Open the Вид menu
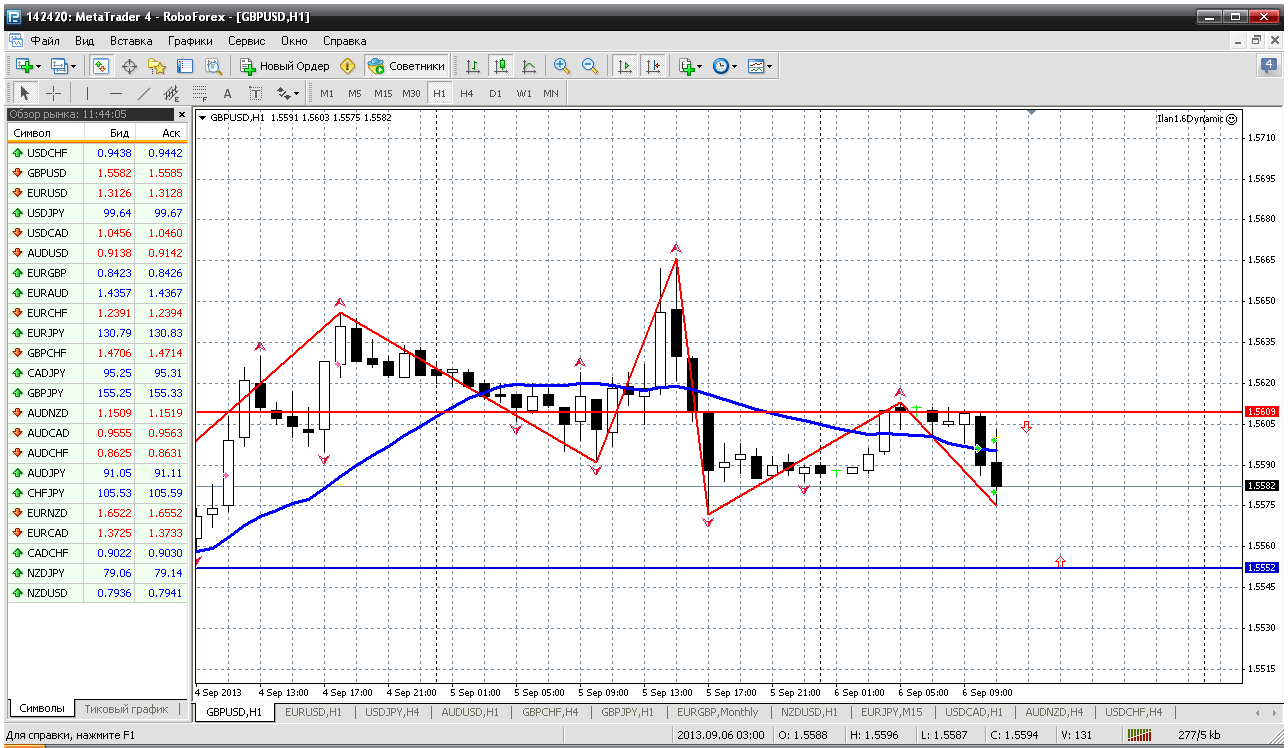The height and width of the screenshot is (748, 1288). coord(84,41)
